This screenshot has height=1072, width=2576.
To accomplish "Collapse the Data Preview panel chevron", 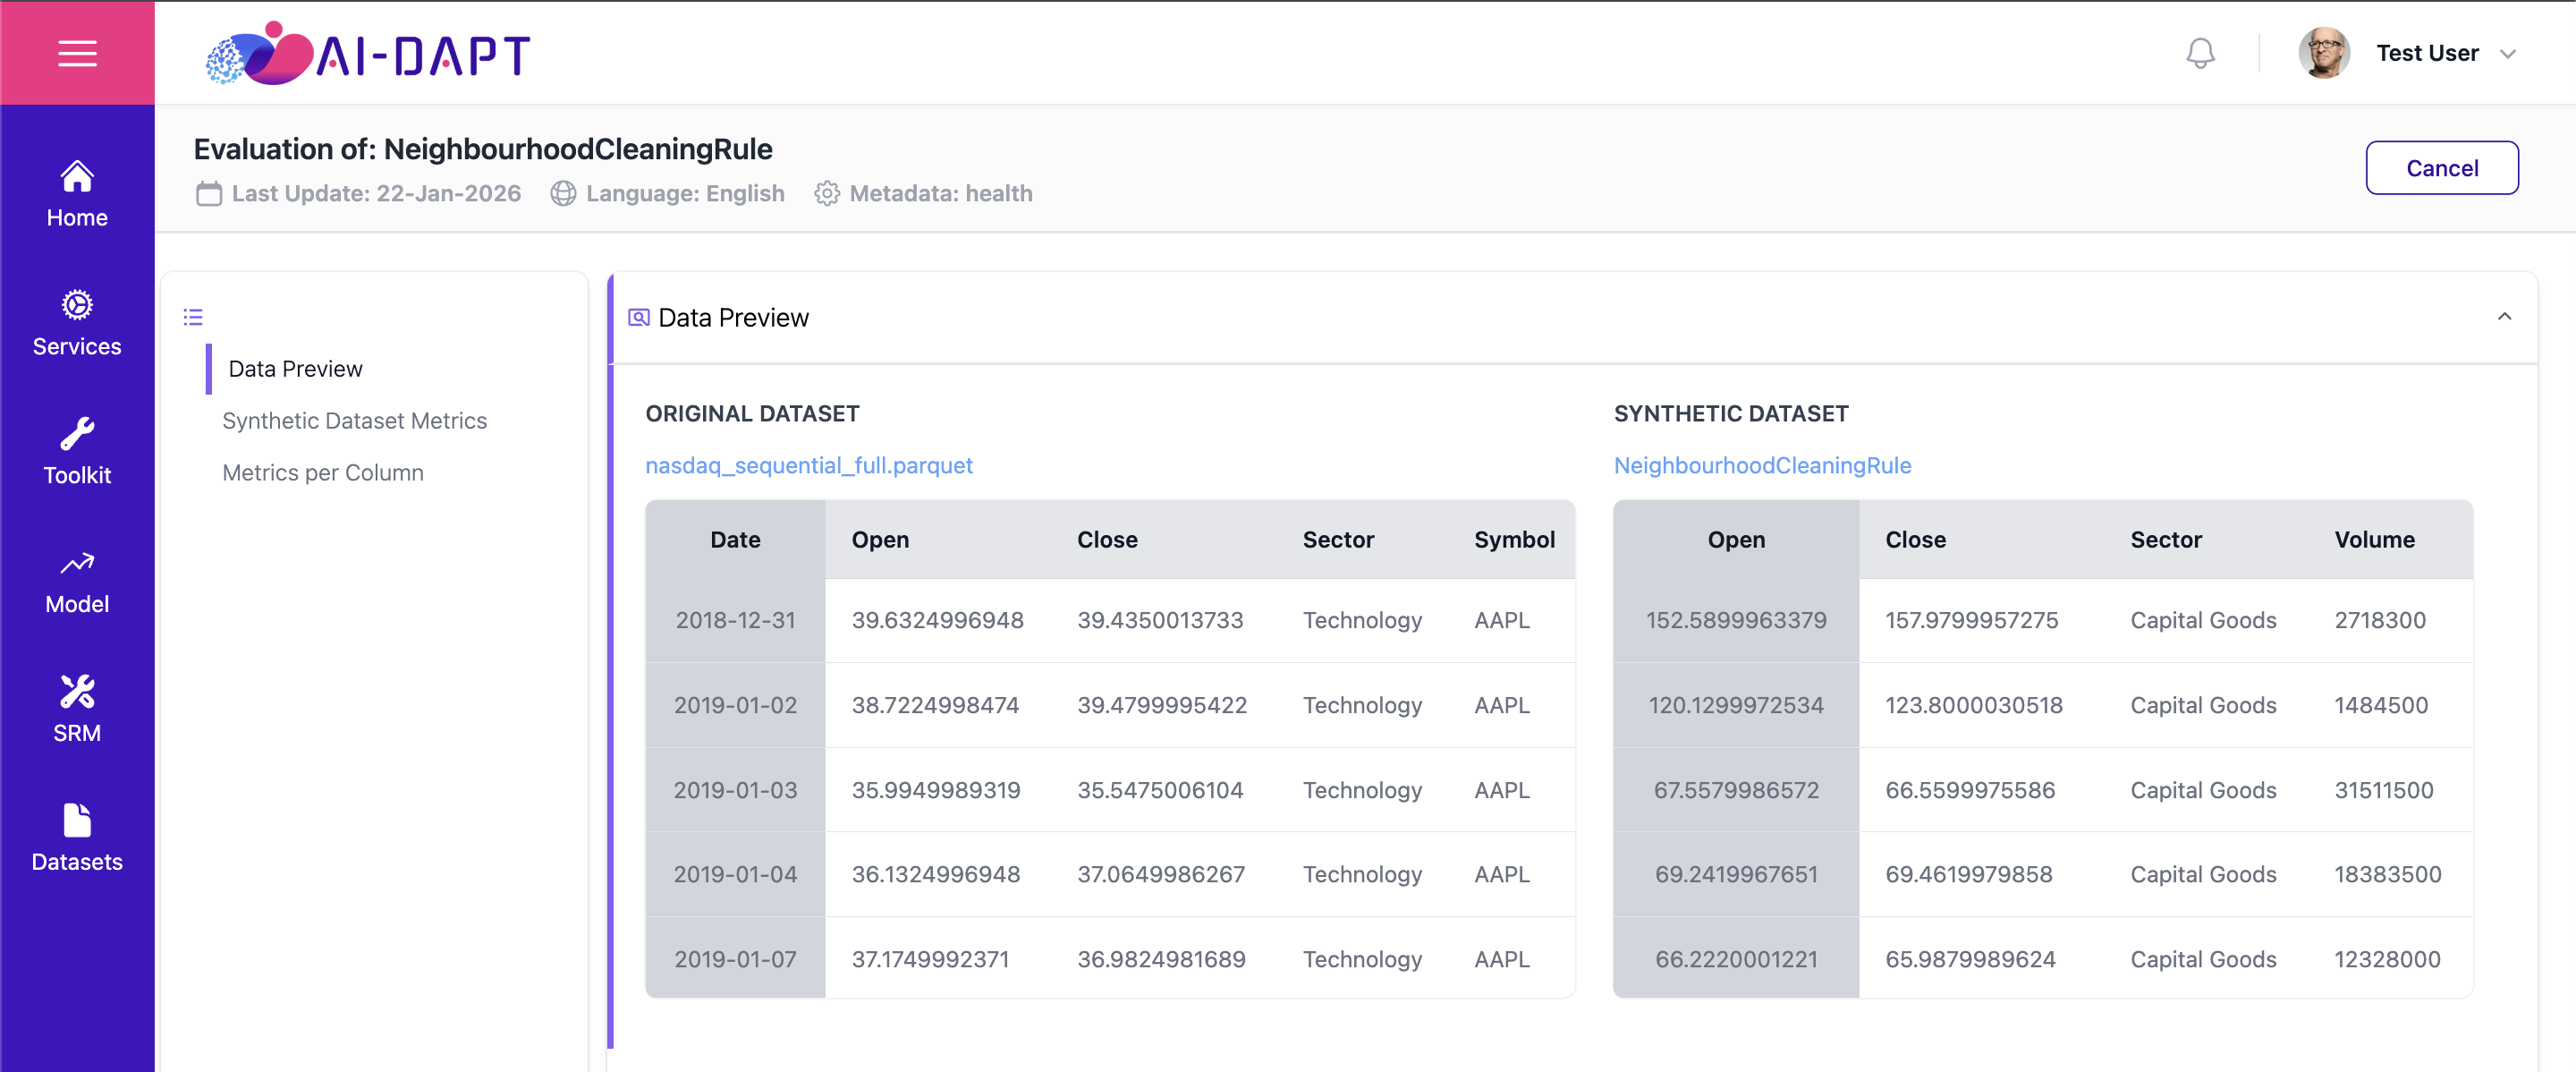I will click(x=2504, y=317).
